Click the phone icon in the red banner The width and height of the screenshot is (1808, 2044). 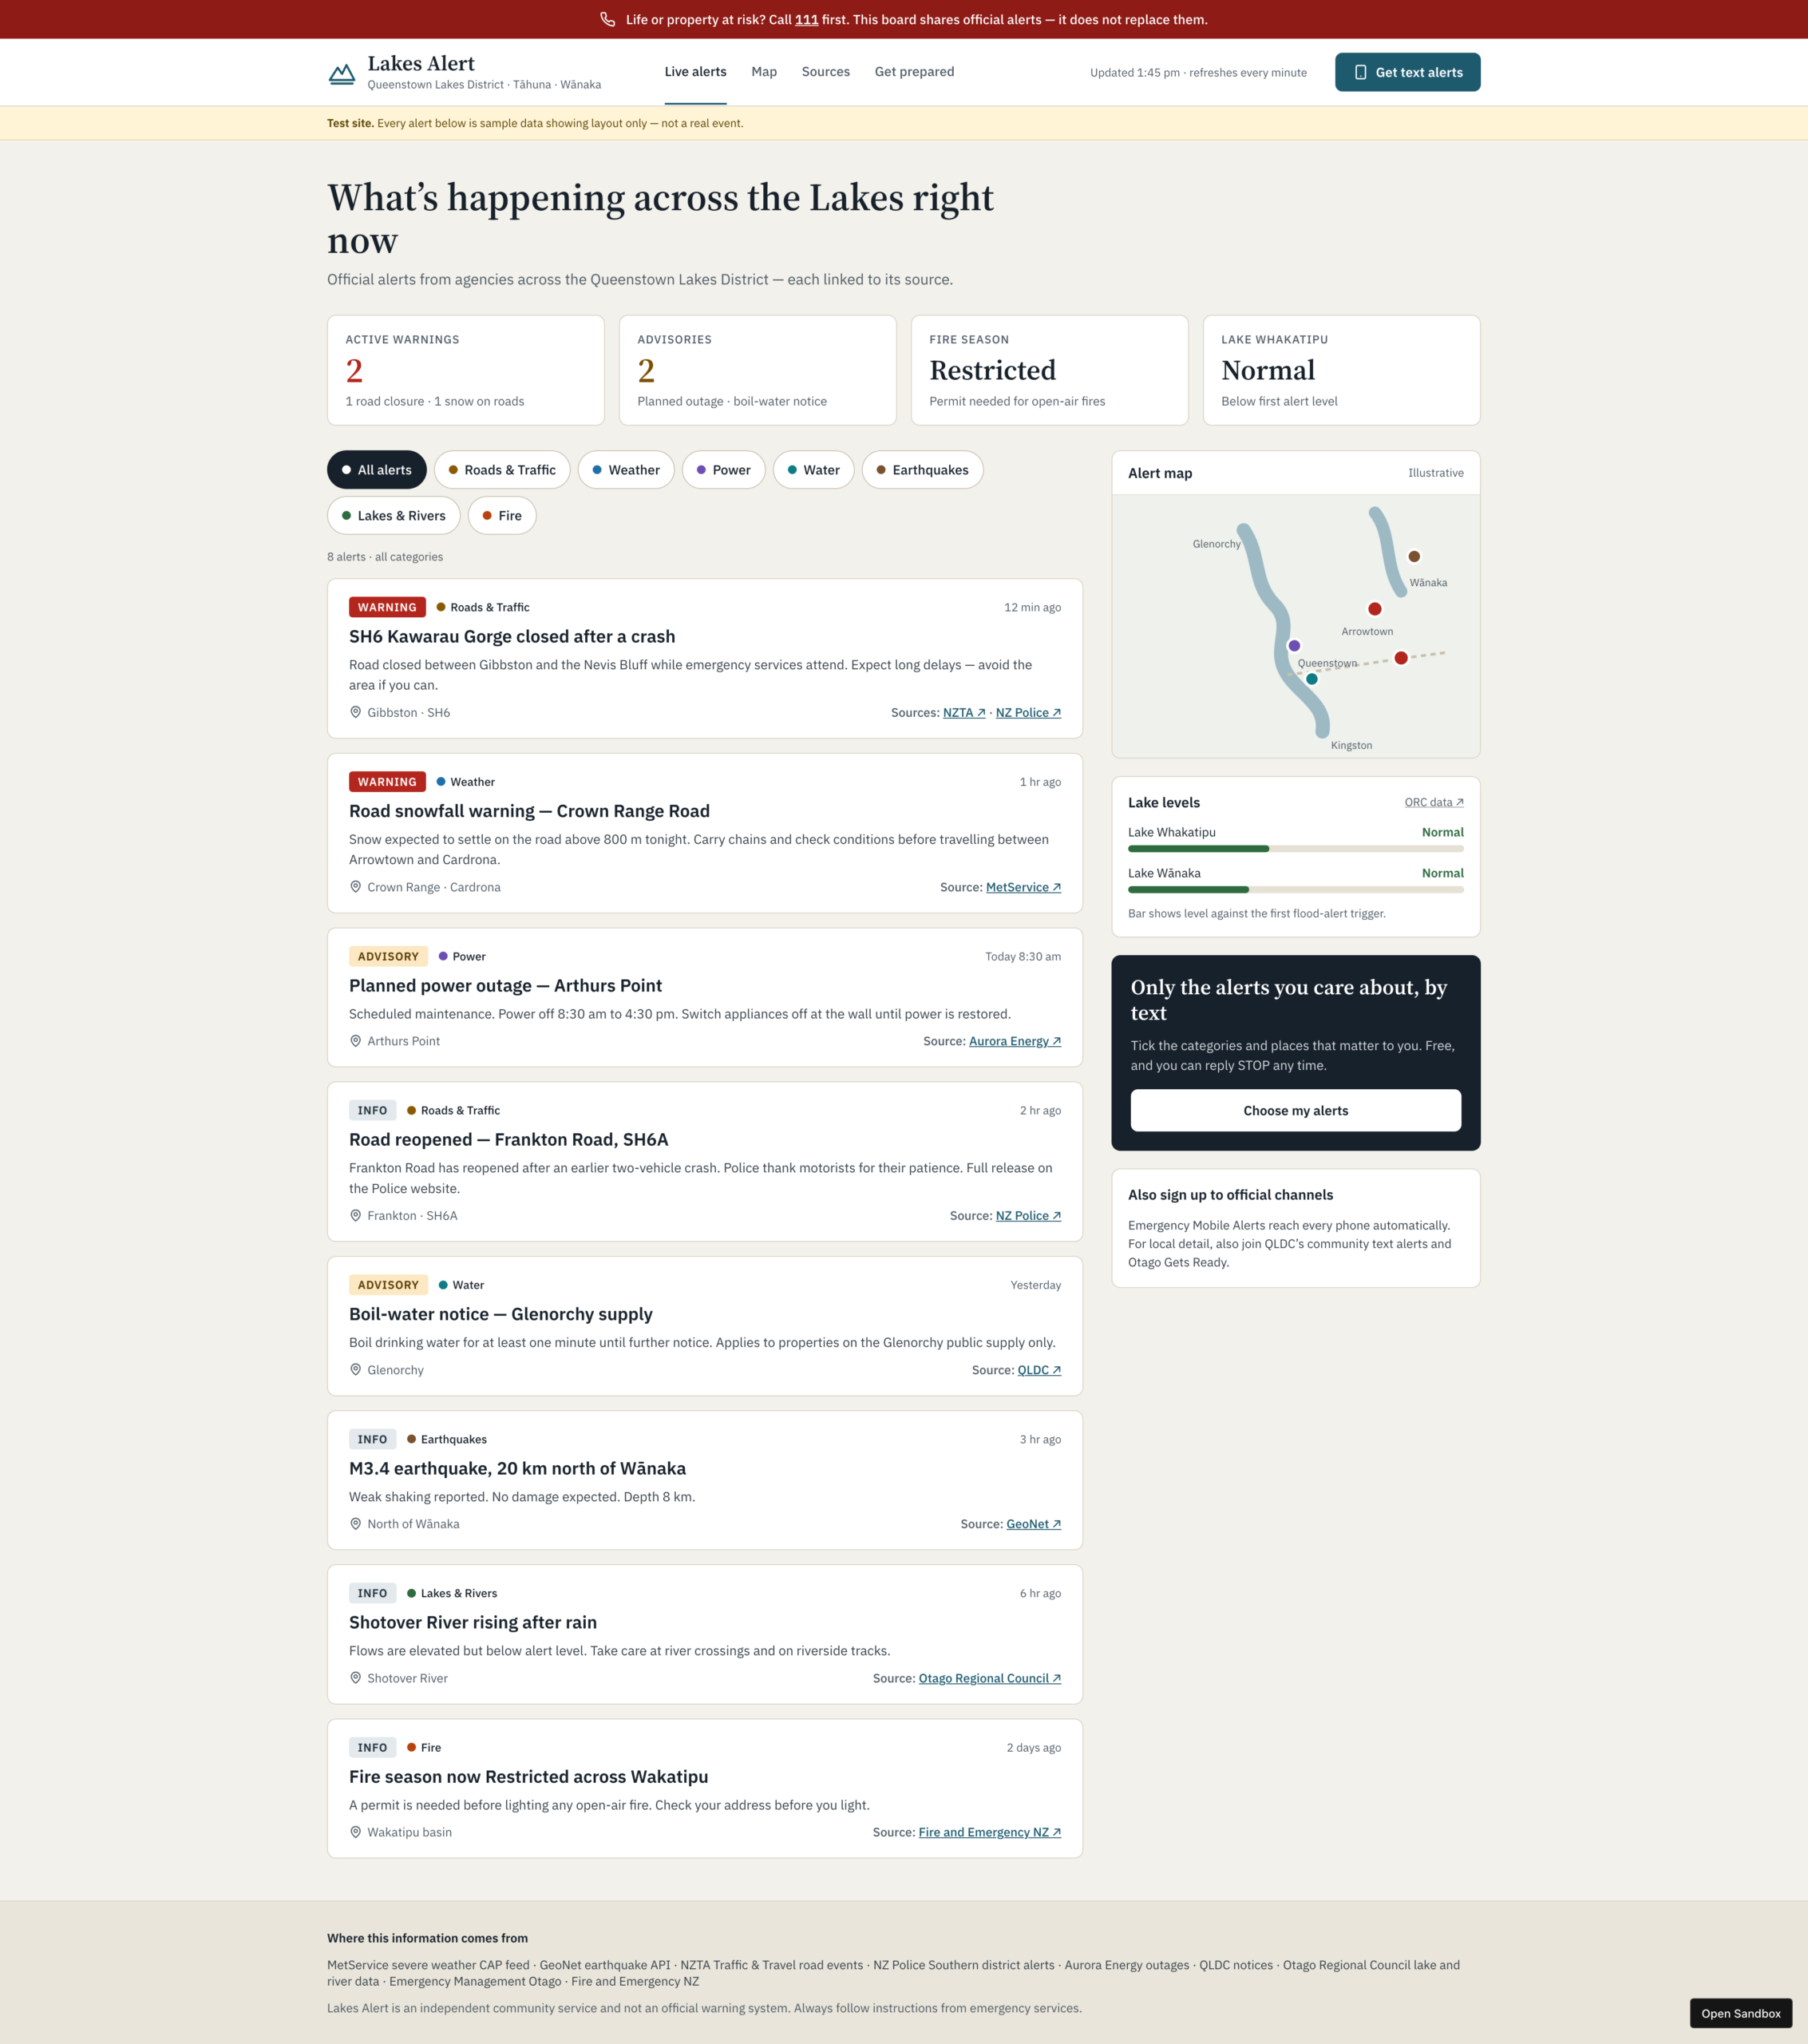pos(607,19)
